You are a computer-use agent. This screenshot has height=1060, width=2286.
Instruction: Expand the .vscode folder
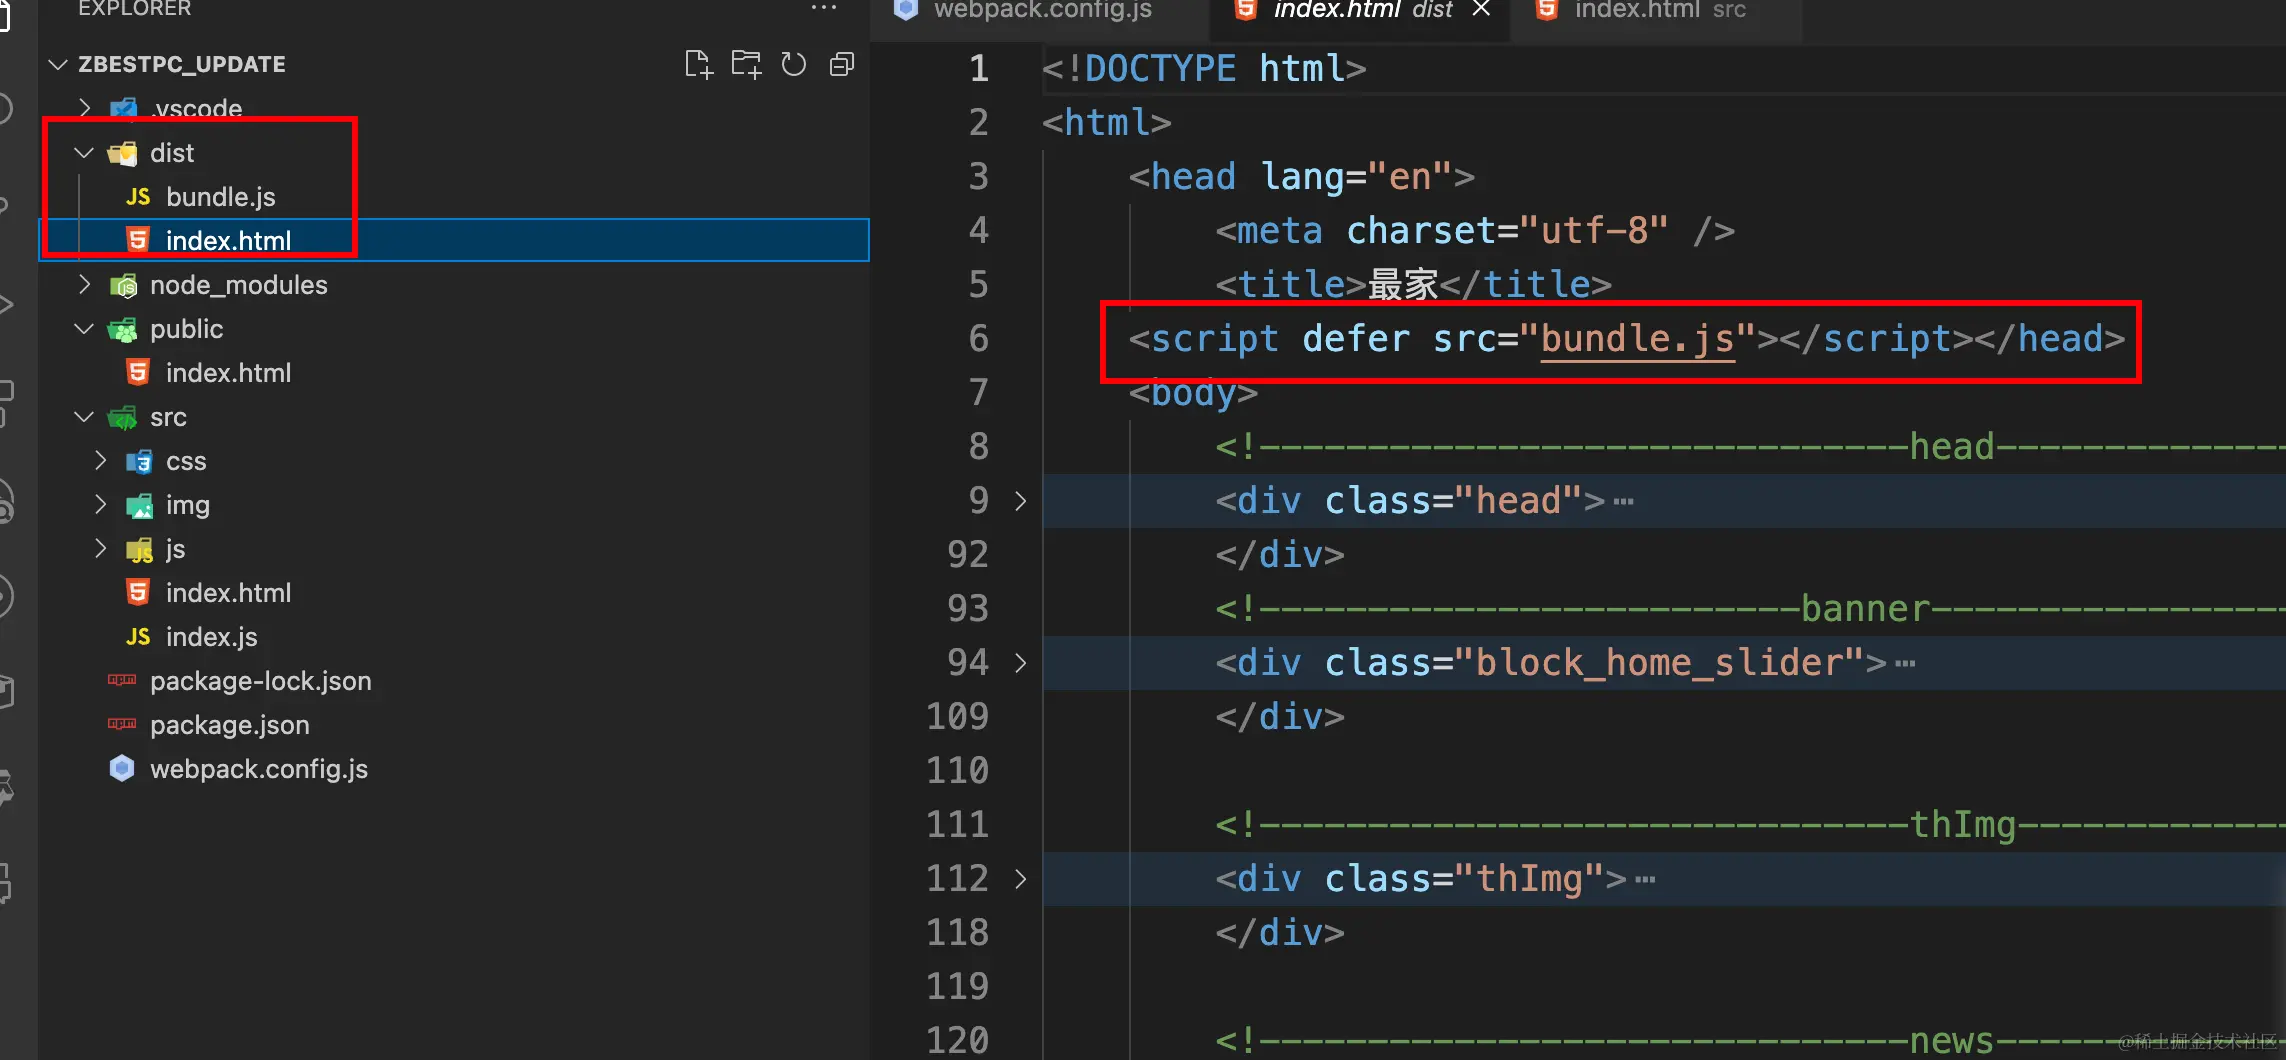pyautogui.click(x=85, y=108)
